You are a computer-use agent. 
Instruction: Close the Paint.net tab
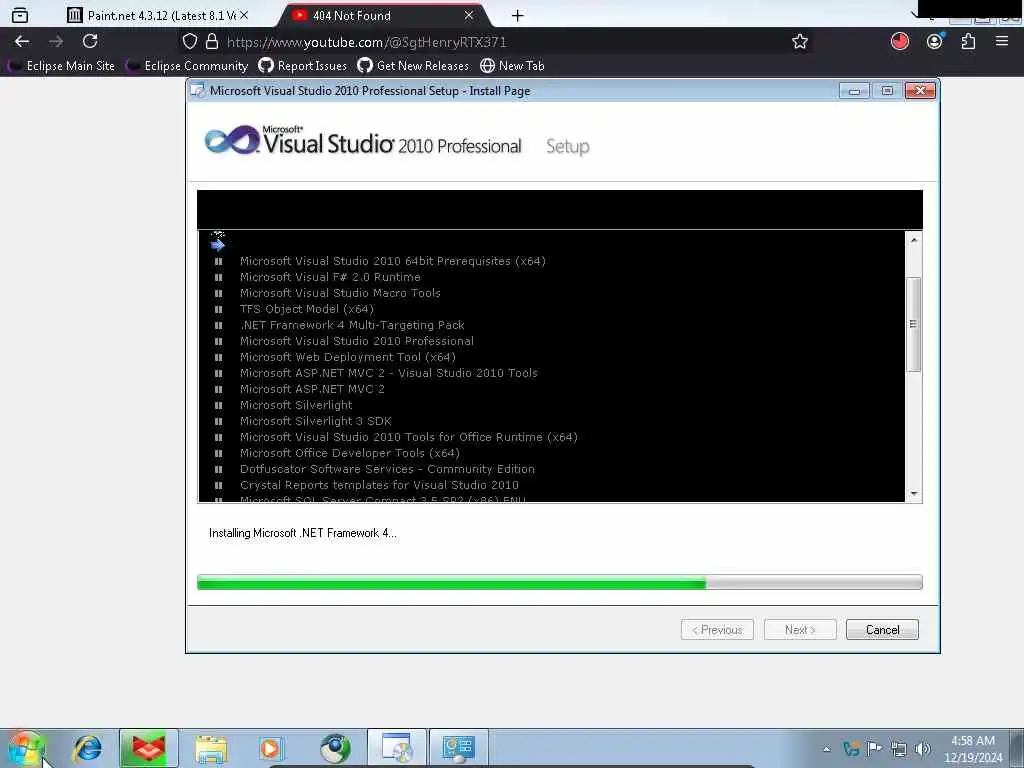(244, 15)
